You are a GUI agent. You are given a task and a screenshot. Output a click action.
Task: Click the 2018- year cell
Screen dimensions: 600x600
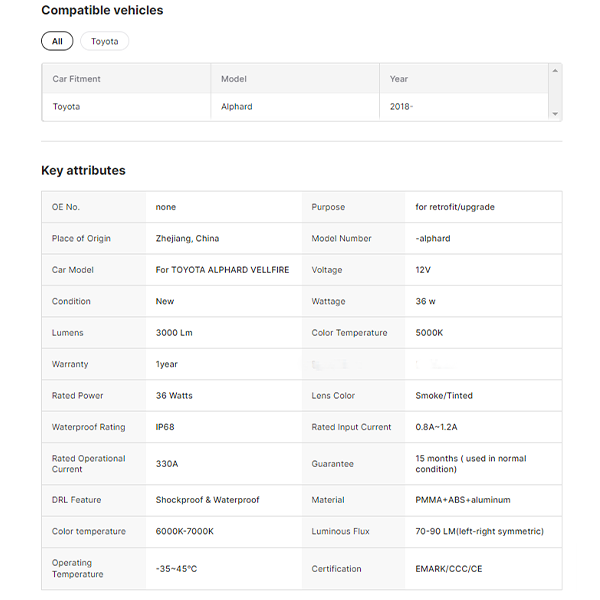coord(401,106)
